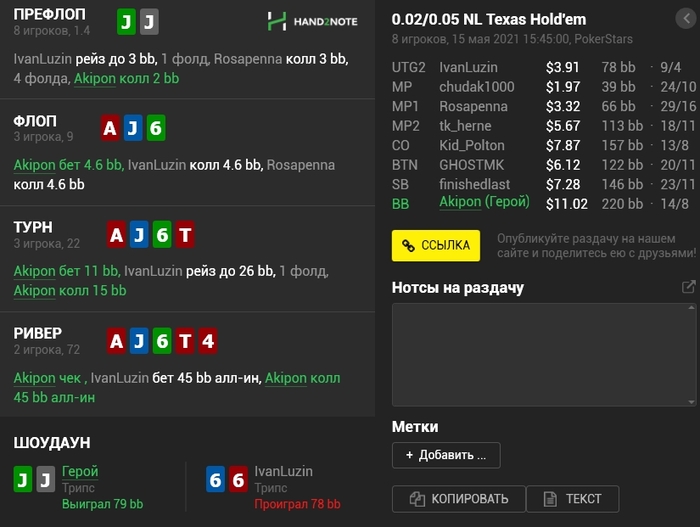
Task: Select IvanLuzin in the players table
Action: [x=468, y=67]
